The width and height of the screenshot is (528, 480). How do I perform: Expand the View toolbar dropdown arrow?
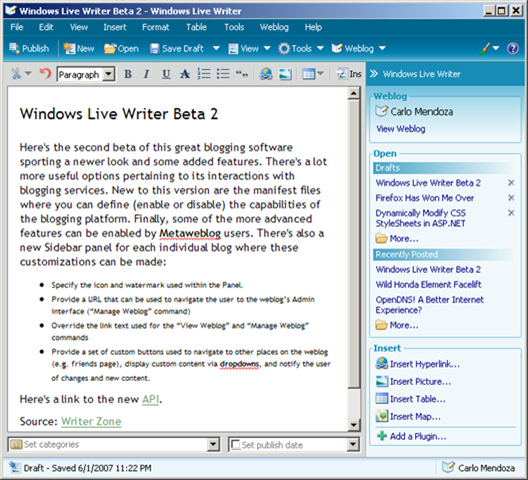tap(267, 49)
